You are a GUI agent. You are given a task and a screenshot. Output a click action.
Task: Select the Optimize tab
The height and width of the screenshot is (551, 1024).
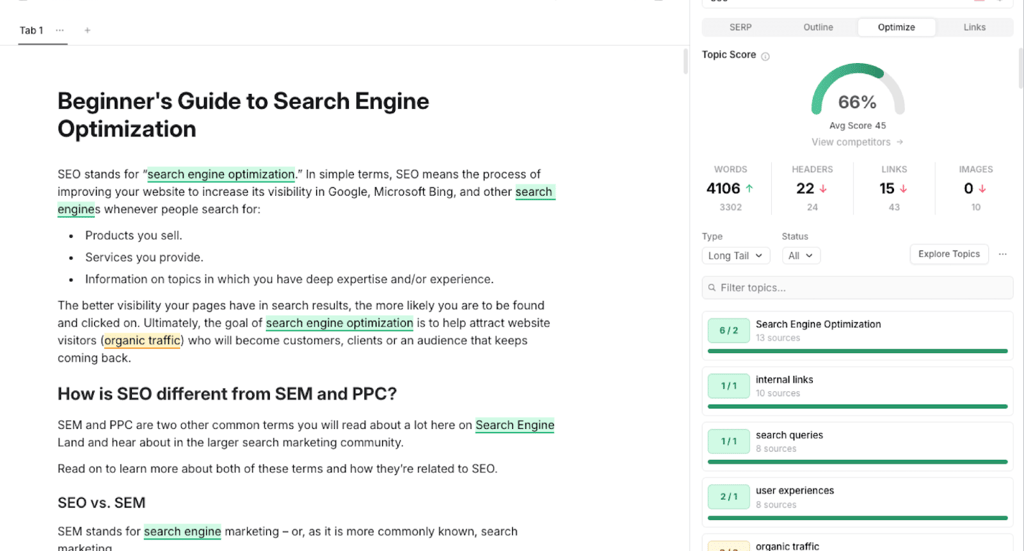coord(896,27)
